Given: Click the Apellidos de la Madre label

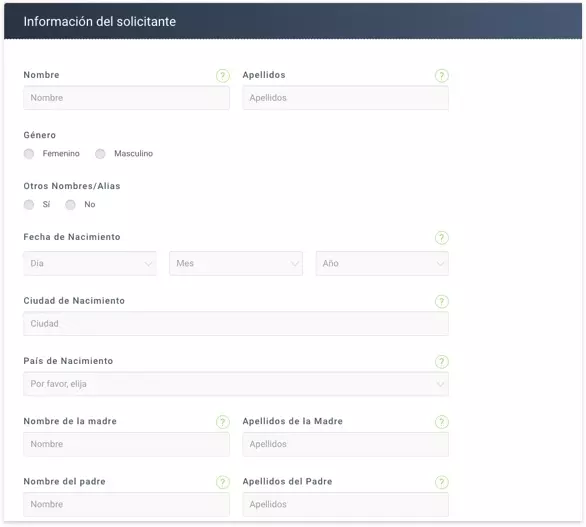Looking at the screenshot, I should click(x=293, y=421).
